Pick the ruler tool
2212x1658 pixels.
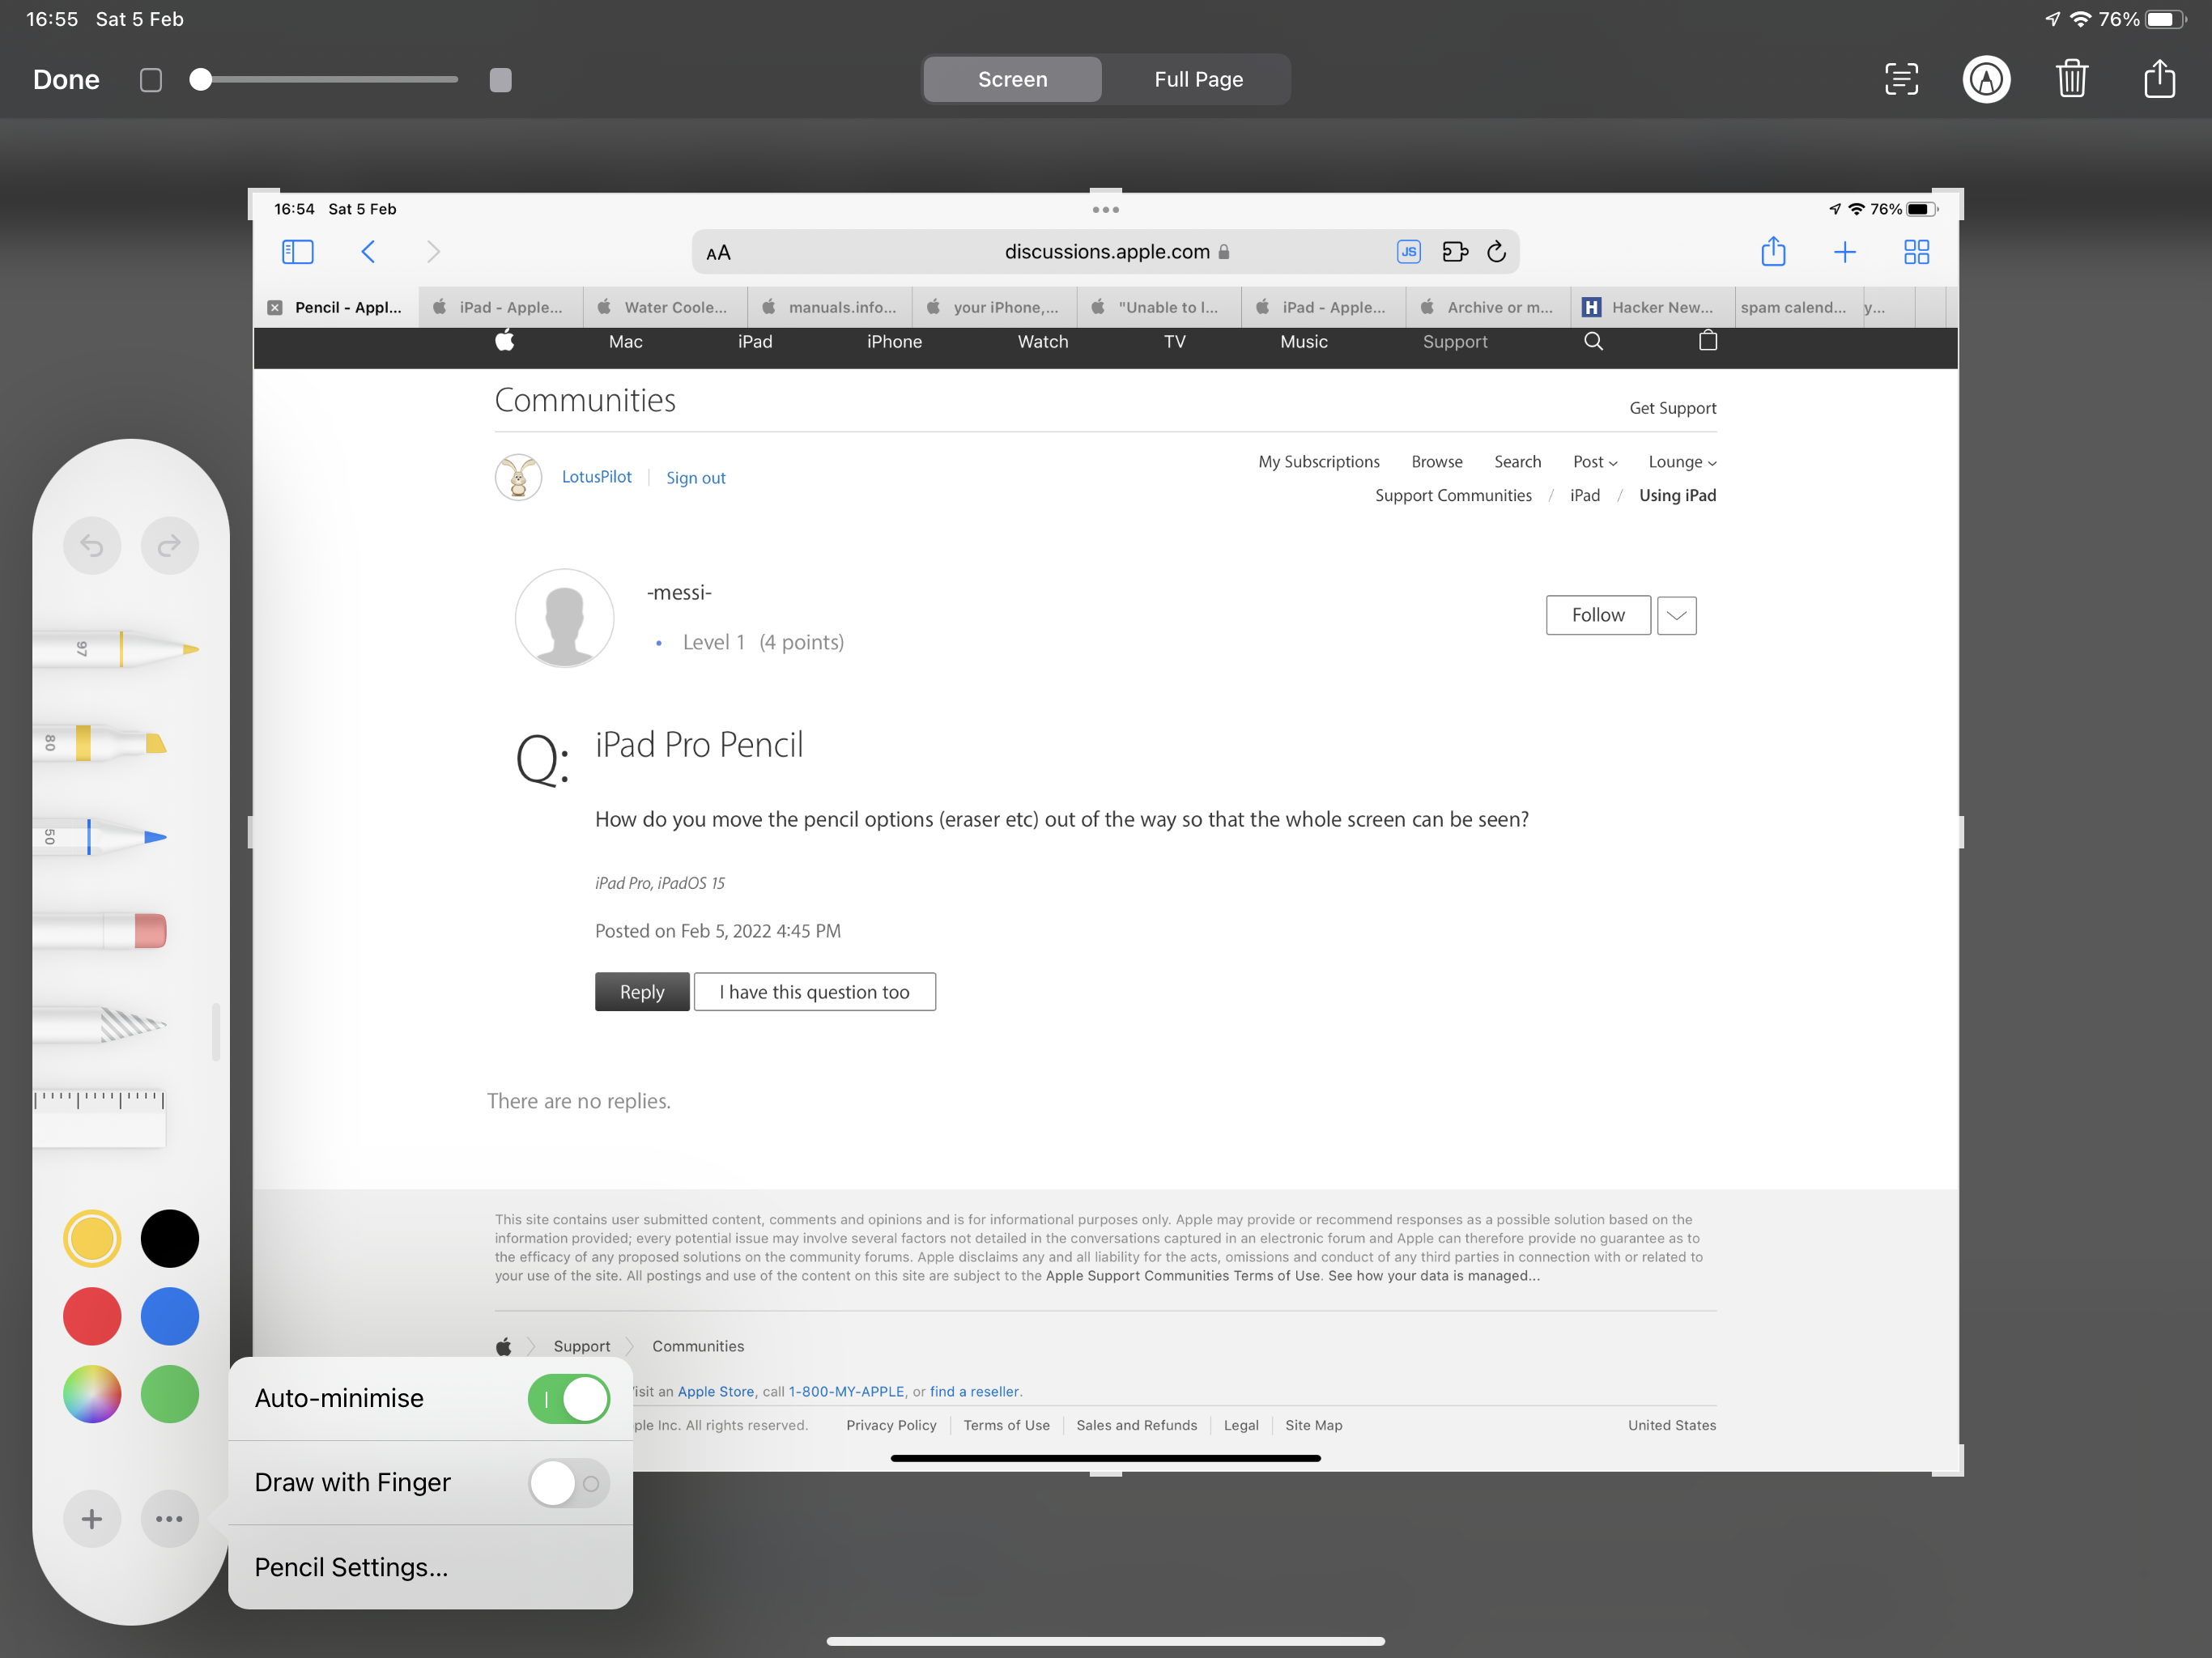(100, 1117)
